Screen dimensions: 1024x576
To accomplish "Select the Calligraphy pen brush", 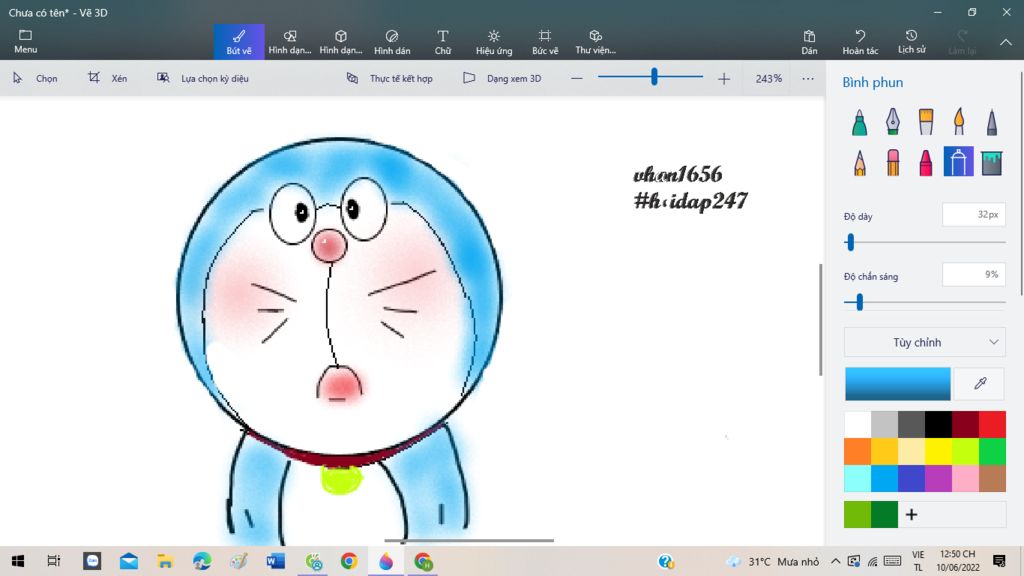I will [893, 122].
